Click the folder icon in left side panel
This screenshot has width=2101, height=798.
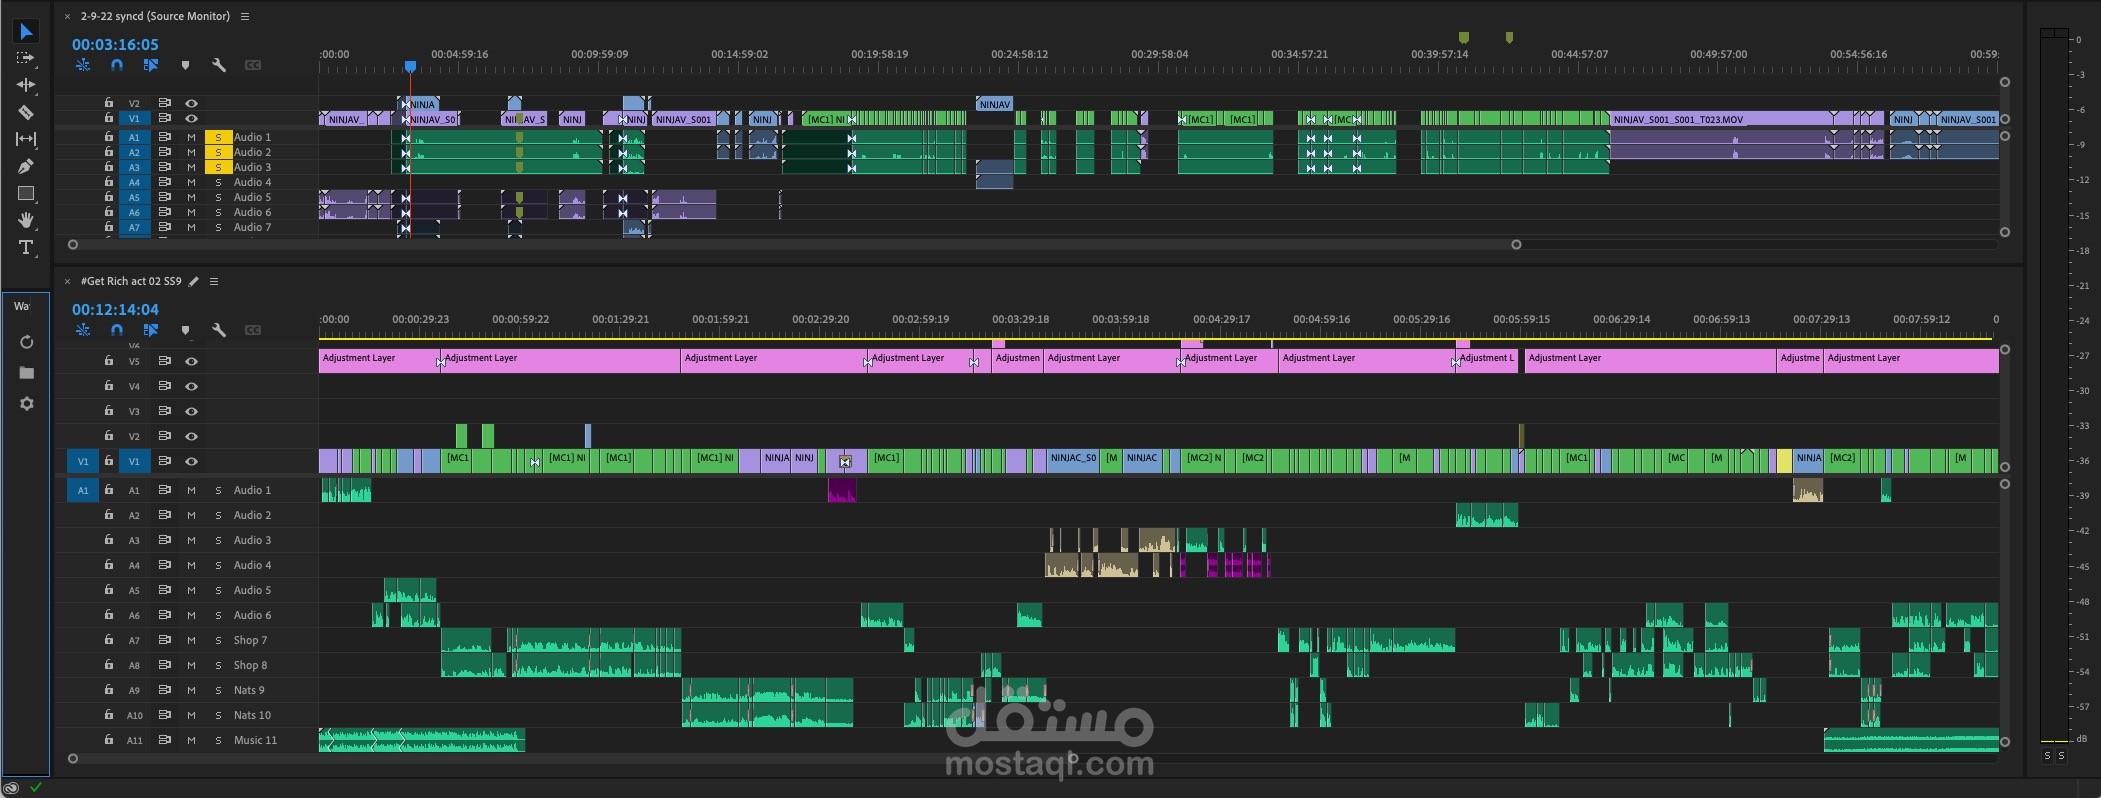click(x=27, y=373)
